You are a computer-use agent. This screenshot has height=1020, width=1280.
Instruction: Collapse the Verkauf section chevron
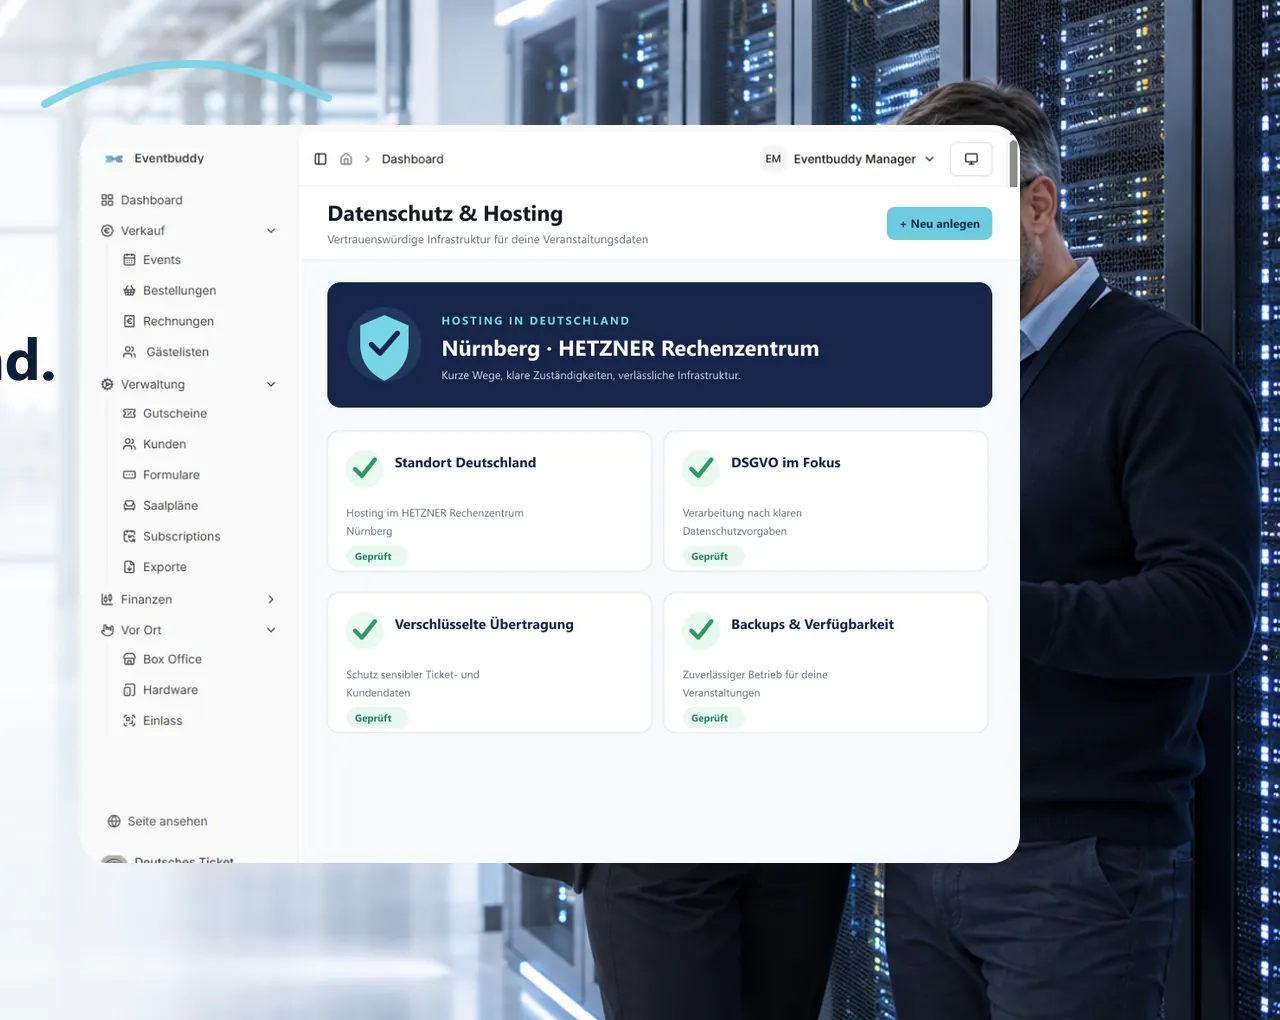271,231
